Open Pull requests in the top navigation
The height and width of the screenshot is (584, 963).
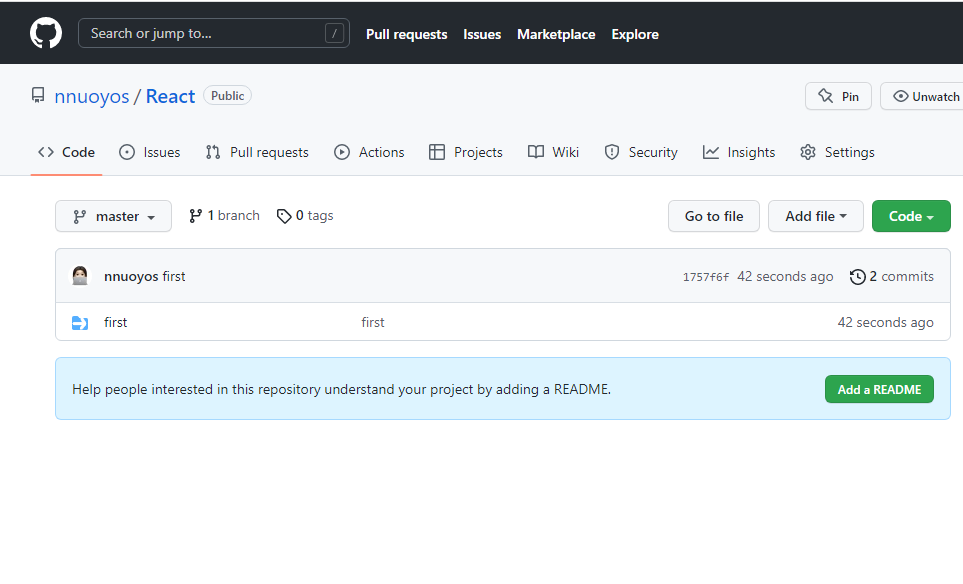click(407, 34)
